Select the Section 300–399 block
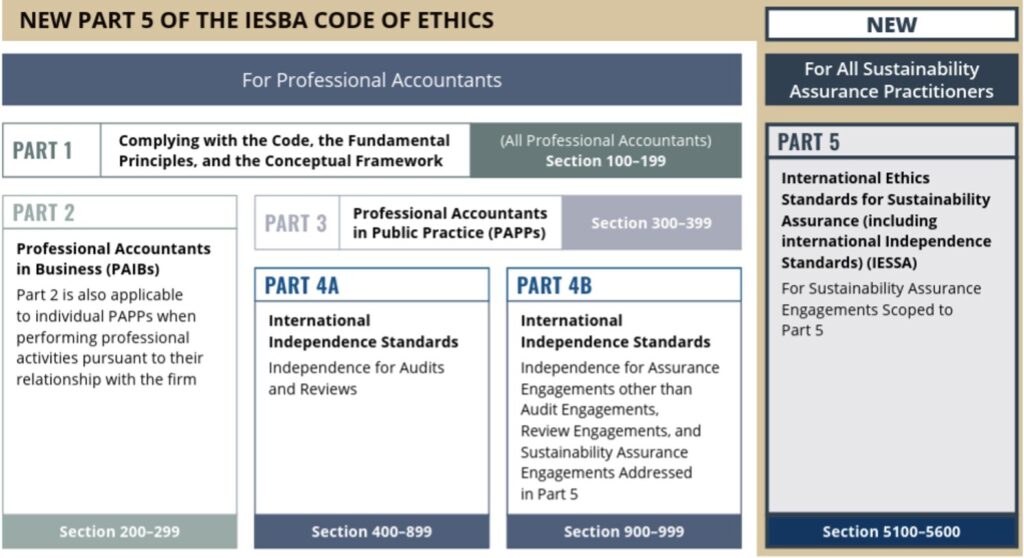 pyautogui.click(x=651, y=223)
